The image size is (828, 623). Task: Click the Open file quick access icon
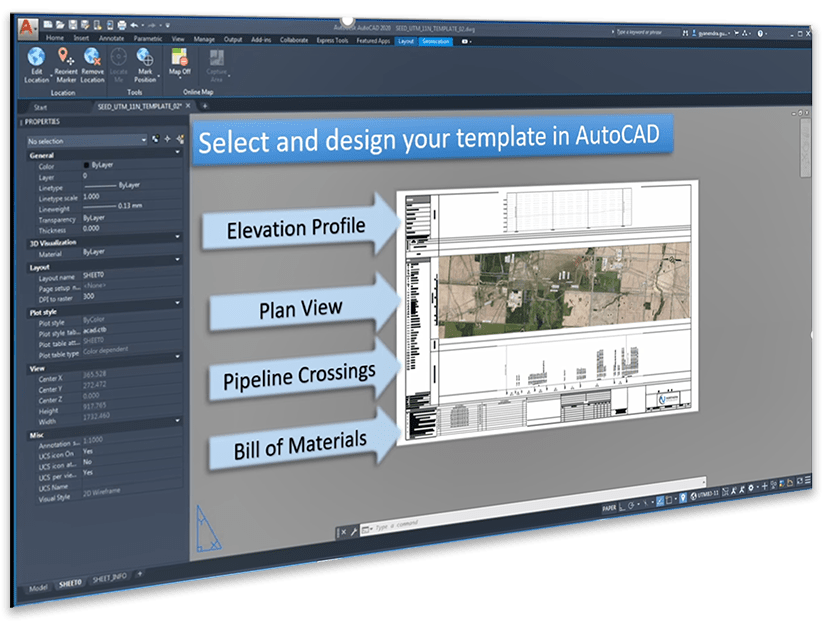click(60, 24)
